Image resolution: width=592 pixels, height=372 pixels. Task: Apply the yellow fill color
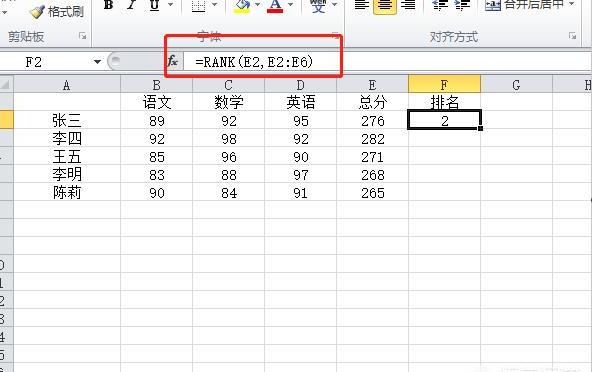(242, 6)
